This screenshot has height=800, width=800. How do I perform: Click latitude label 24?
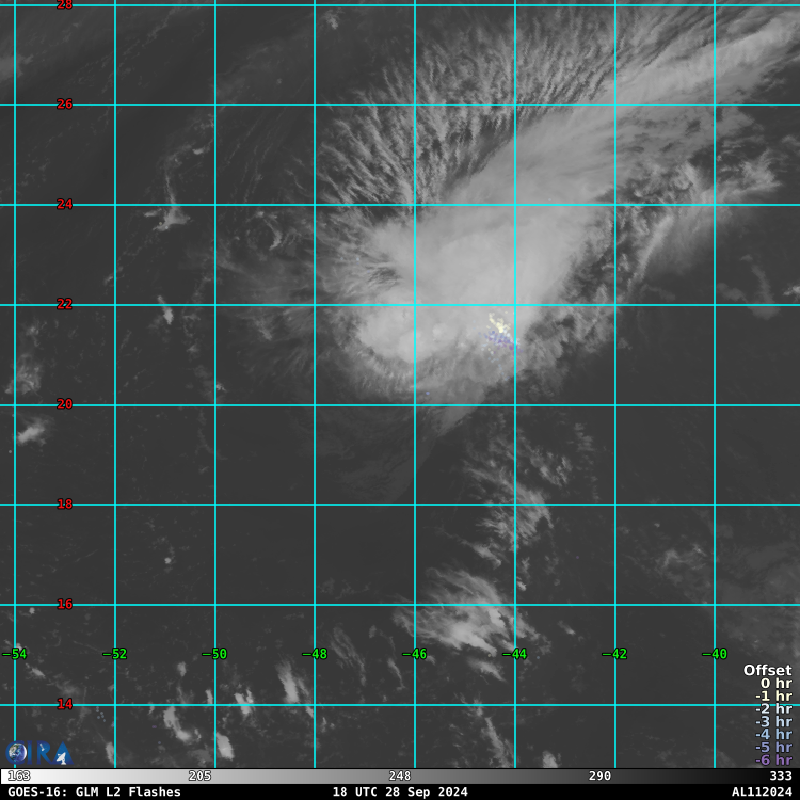65,204
